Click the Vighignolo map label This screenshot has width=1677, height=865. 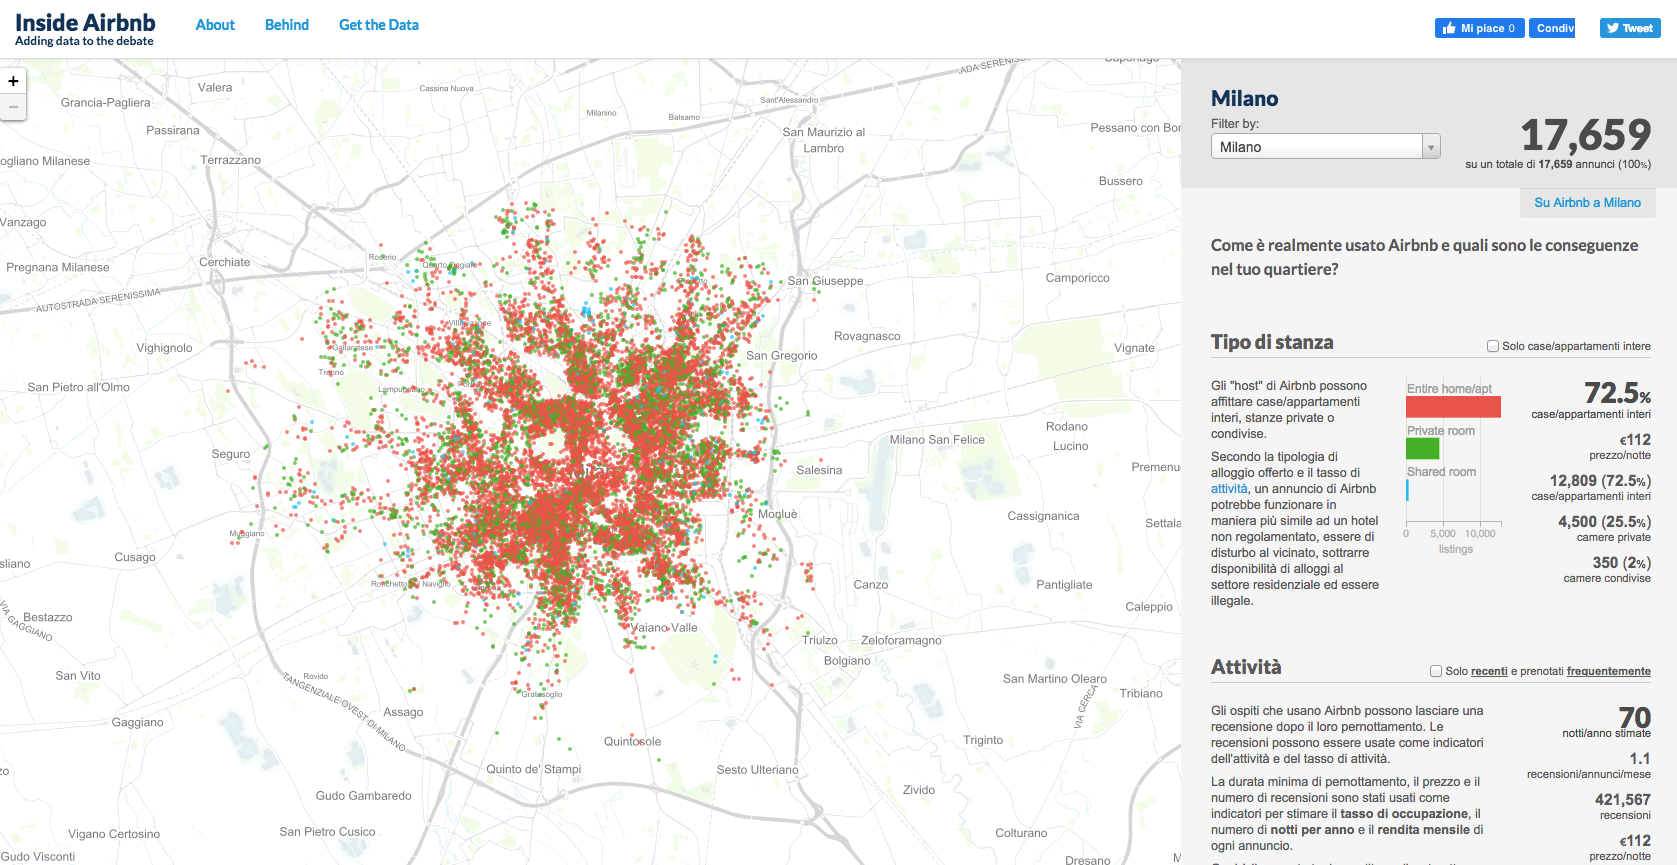(164, 348)
